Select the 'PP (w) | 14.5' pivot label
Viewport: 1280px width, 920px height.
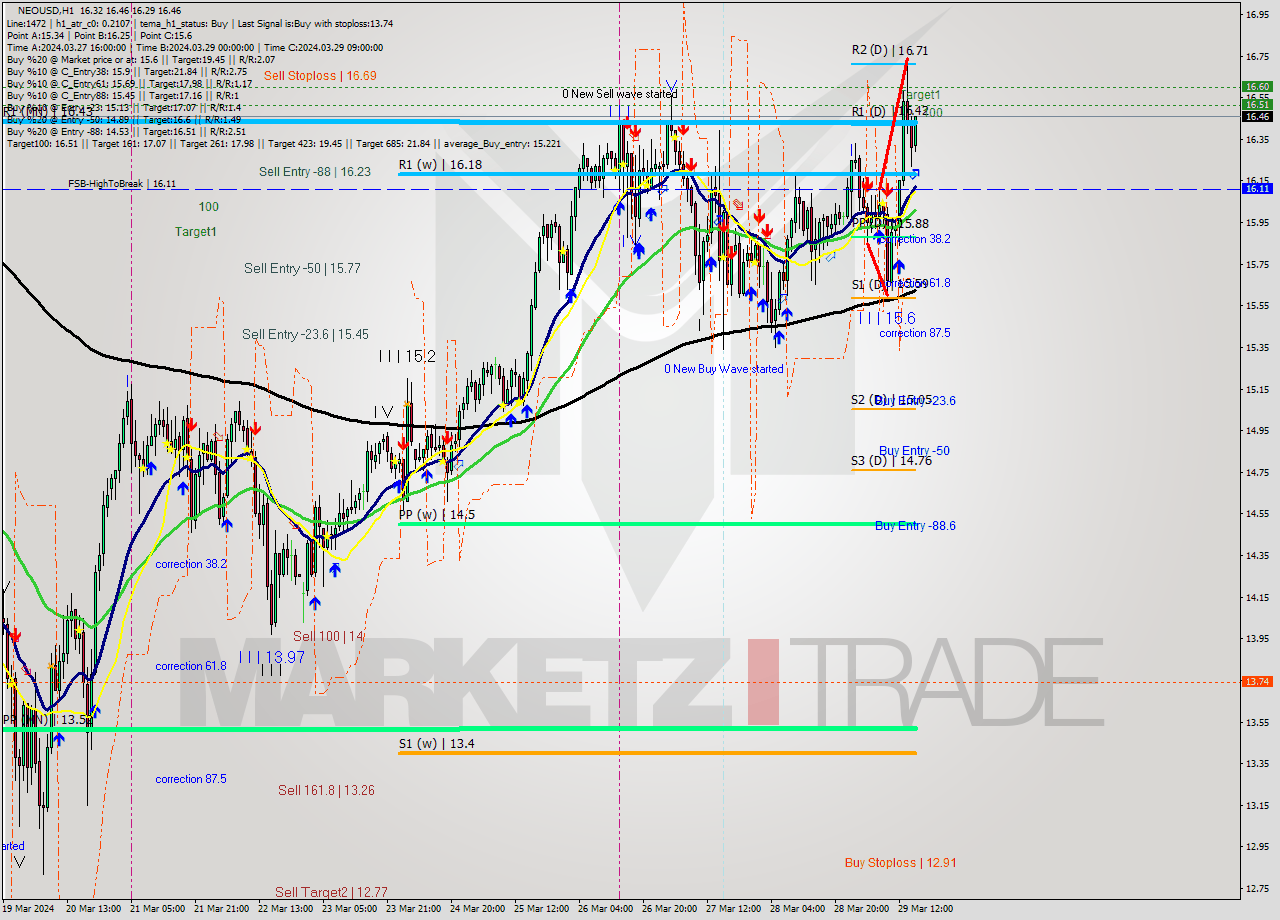[437, 515]
